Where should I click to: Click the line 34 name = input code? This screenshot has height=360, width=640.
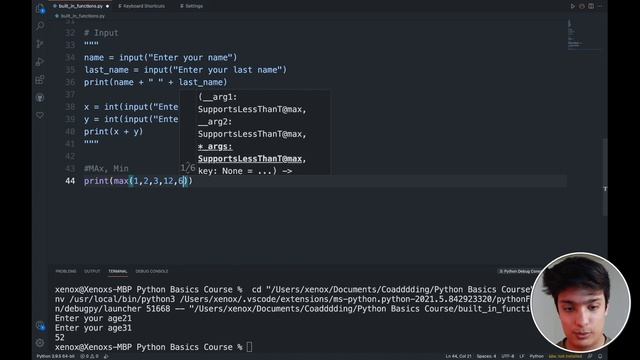160,58
